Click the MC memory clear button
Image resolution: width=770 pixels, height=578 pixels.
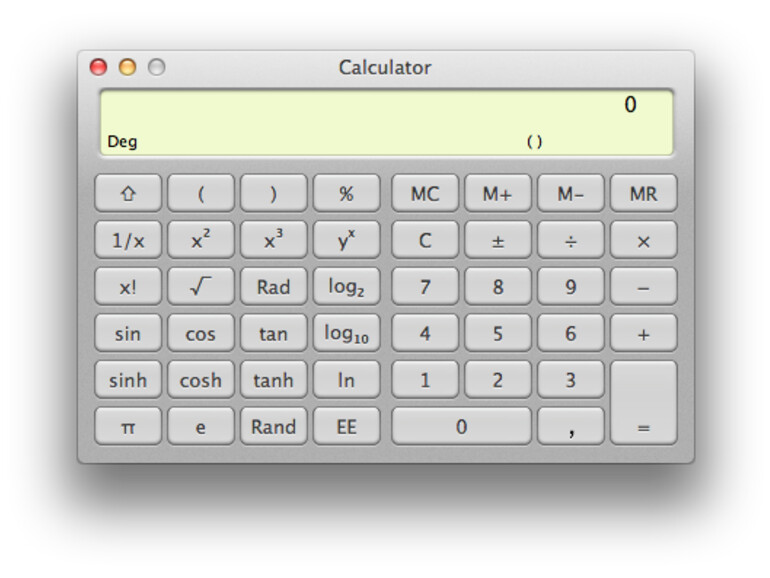click(425, 194)
